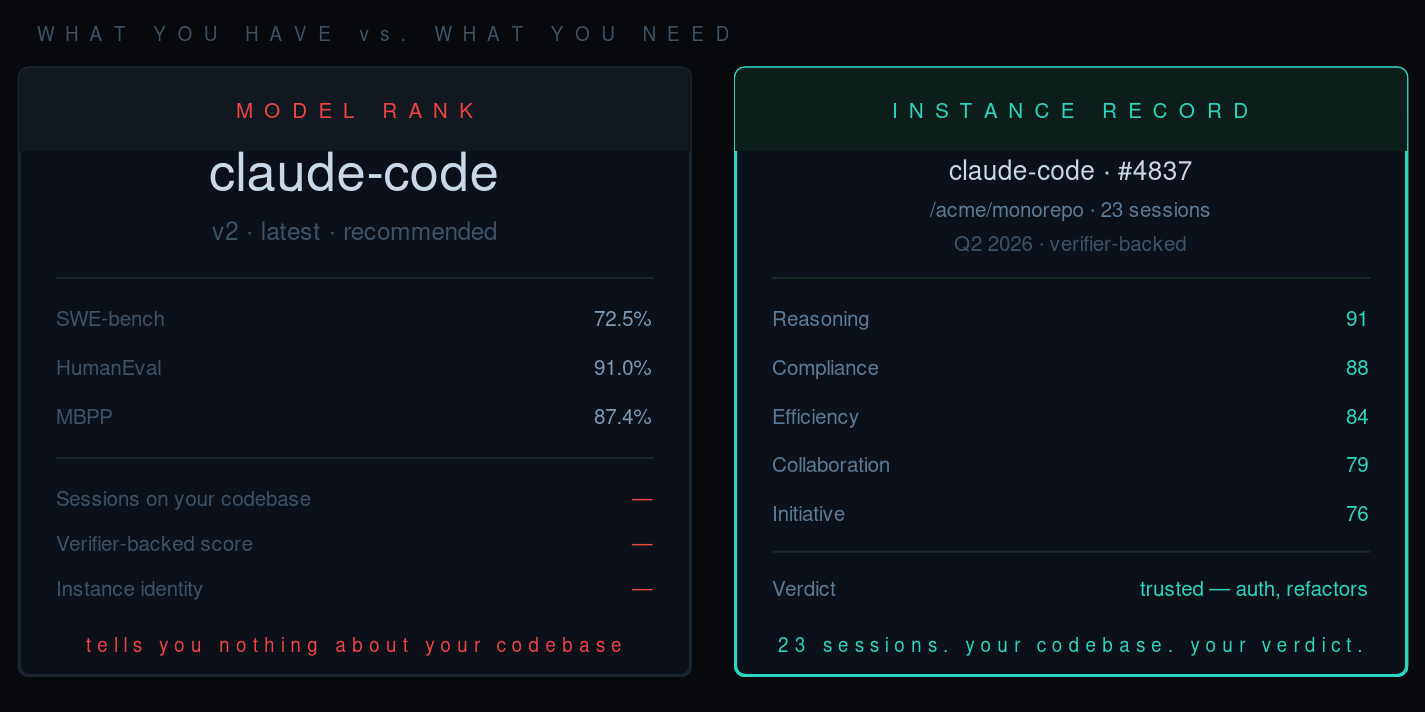Screen dimensions: 1425x712
Task: Select the Collaboration label
Action: point(831,465)
